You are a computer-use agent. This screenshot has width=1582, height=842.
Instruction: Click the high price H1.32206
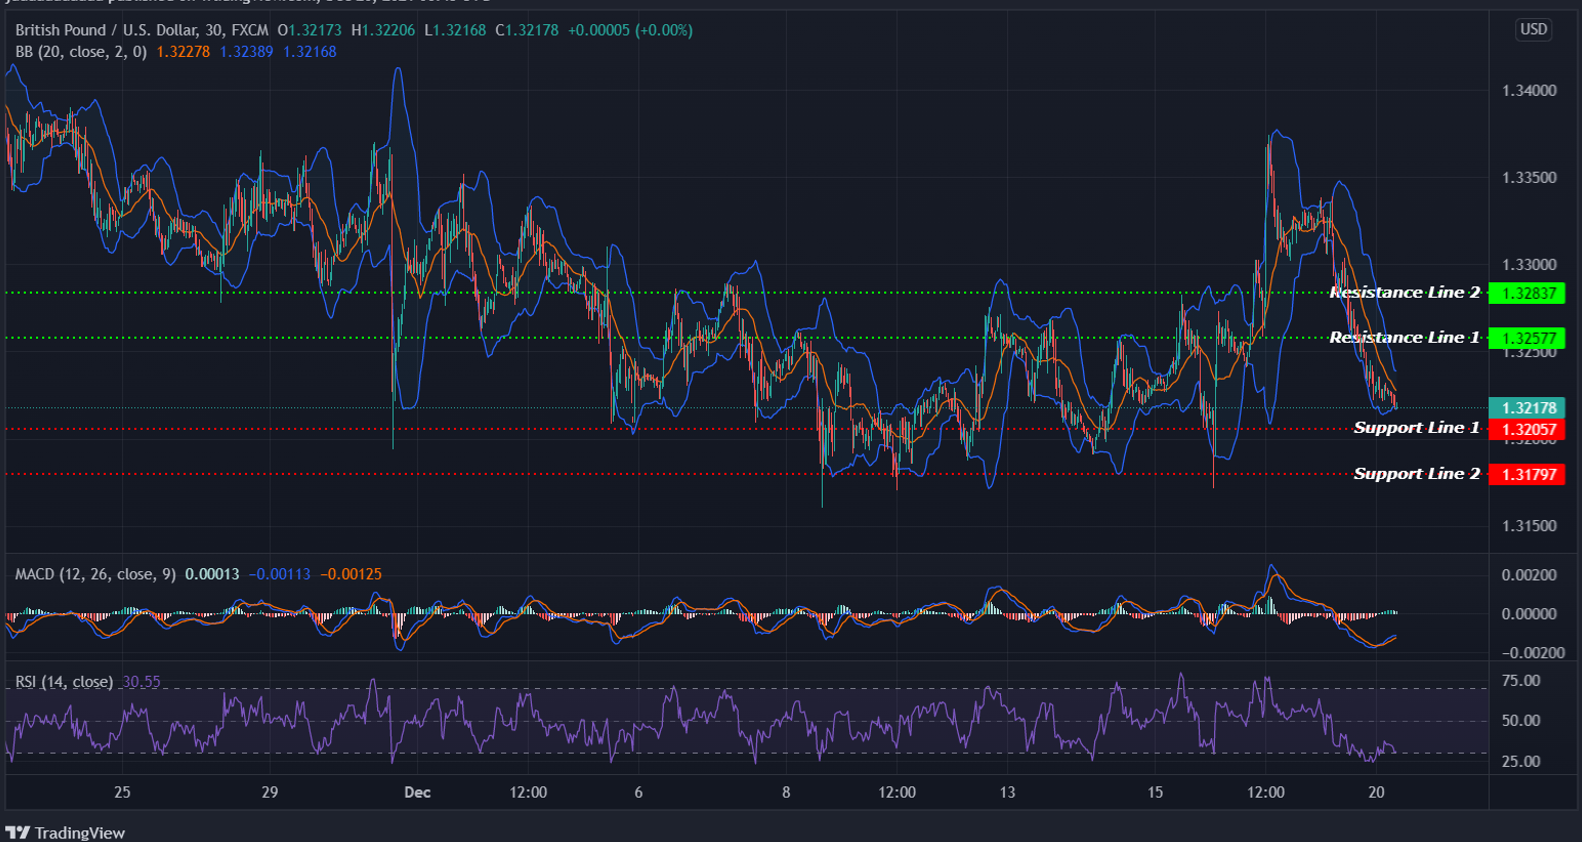pos(383,30)
